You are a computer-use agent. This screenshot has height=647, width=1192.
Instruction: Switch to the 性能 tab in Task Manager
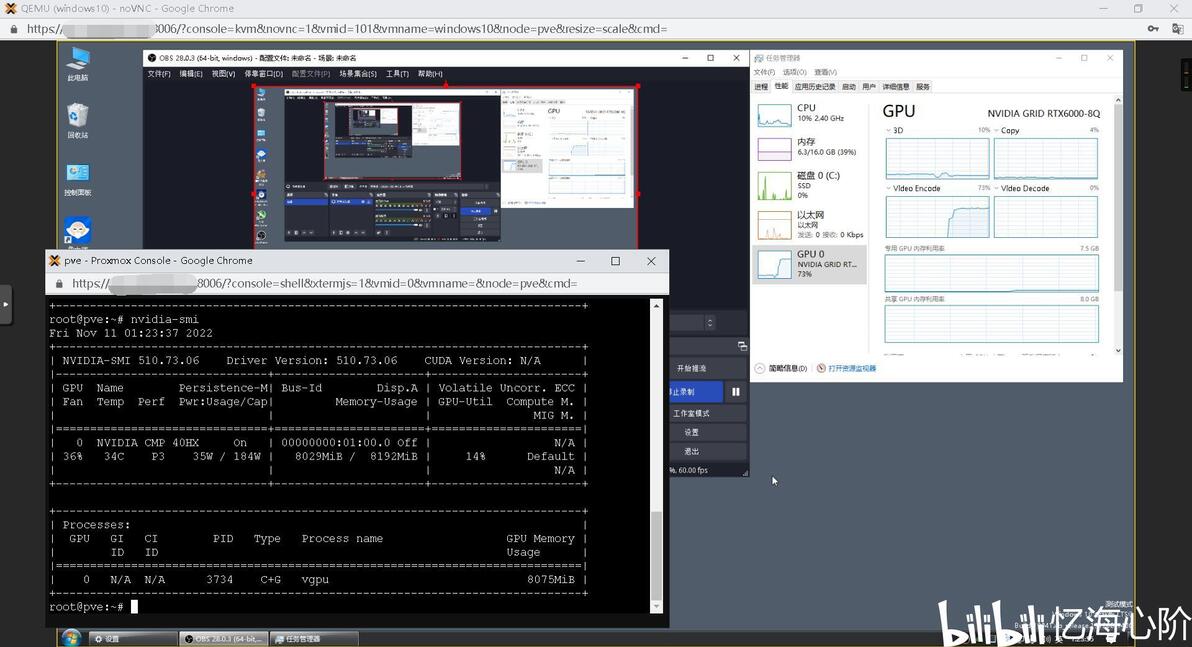(781, 86)
